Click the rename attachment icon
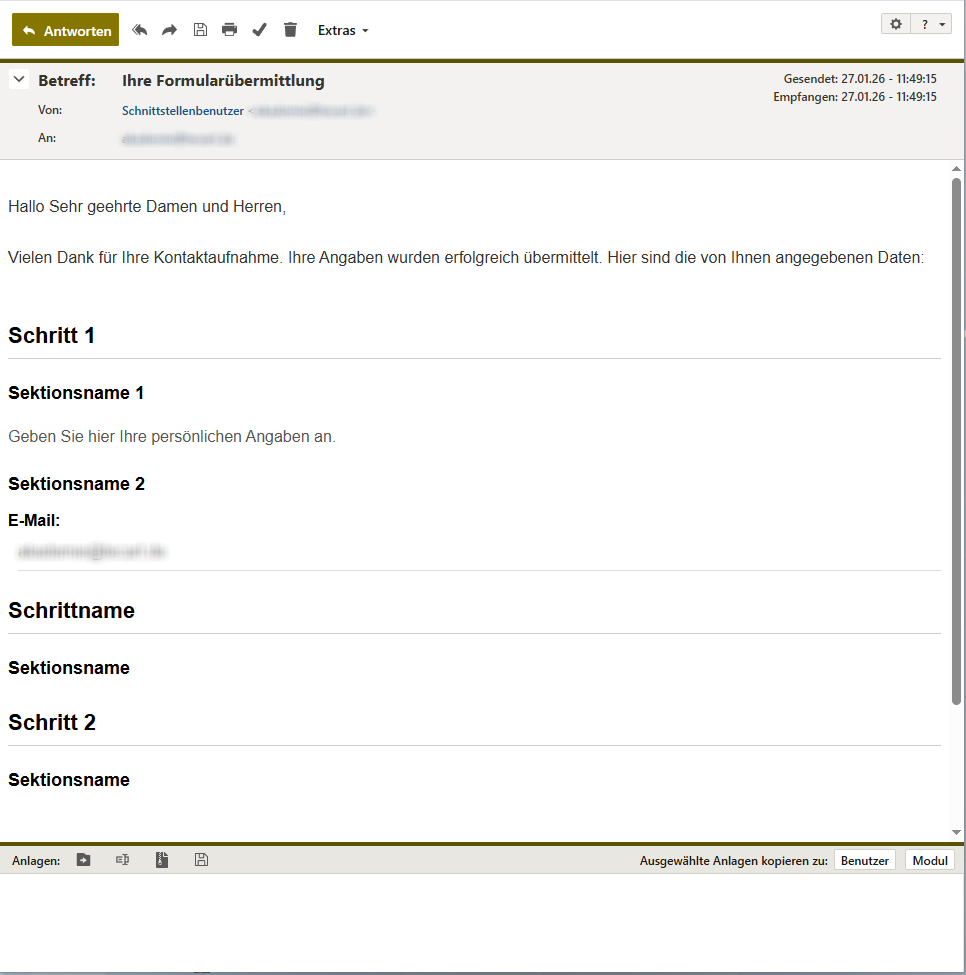This screenshot has width=966, height=975. click(x=122, y=860)
